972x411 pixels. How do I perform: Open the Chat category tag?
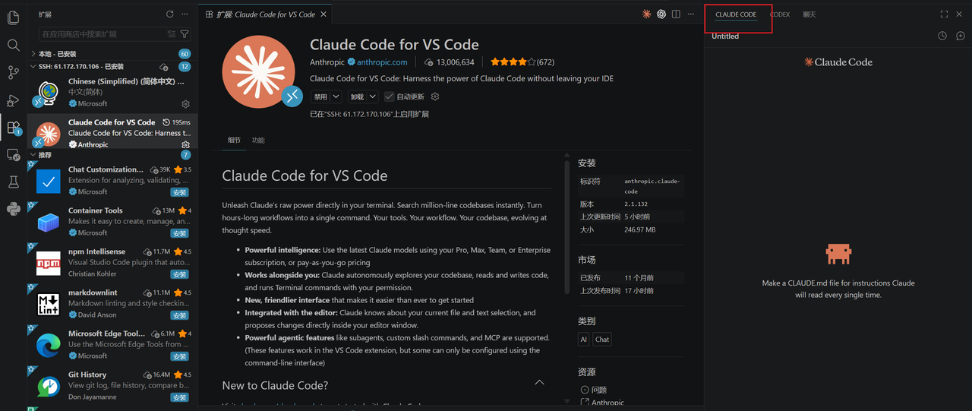pyautogui.click(x=602, y=340)
